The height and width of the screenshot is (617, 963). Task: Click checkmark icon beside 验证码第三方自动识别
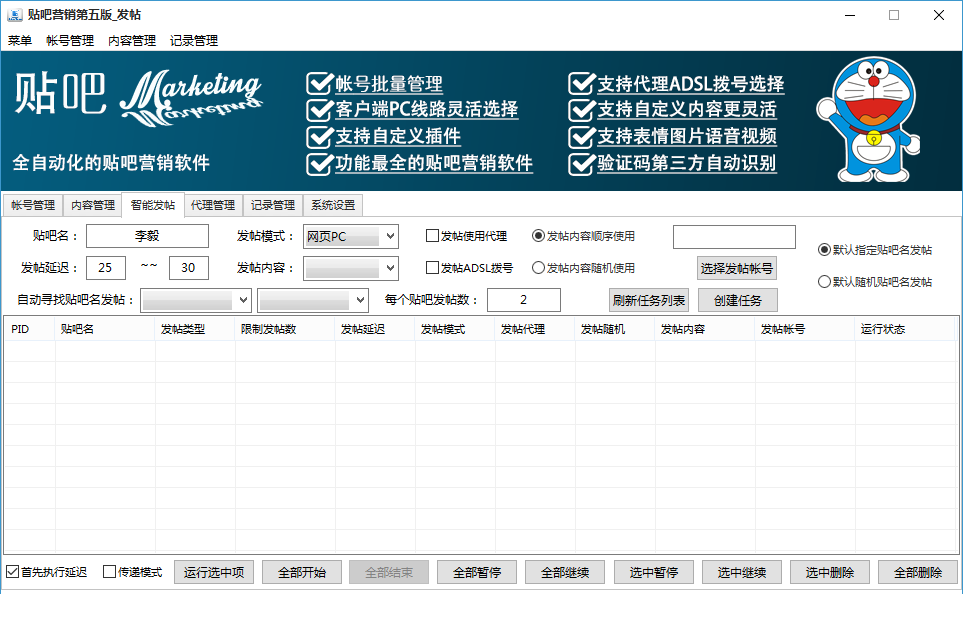pos(582,163)
